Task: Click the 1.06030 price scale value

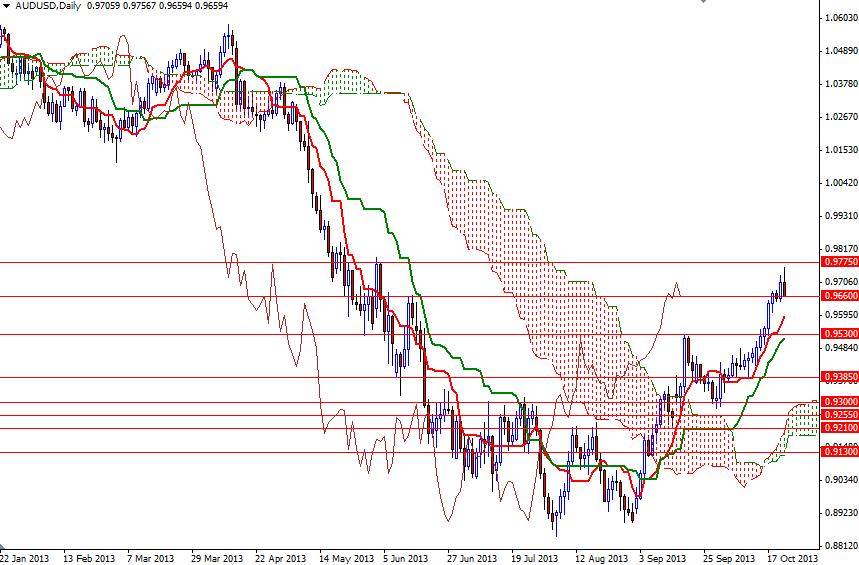Action: (841, 18)
